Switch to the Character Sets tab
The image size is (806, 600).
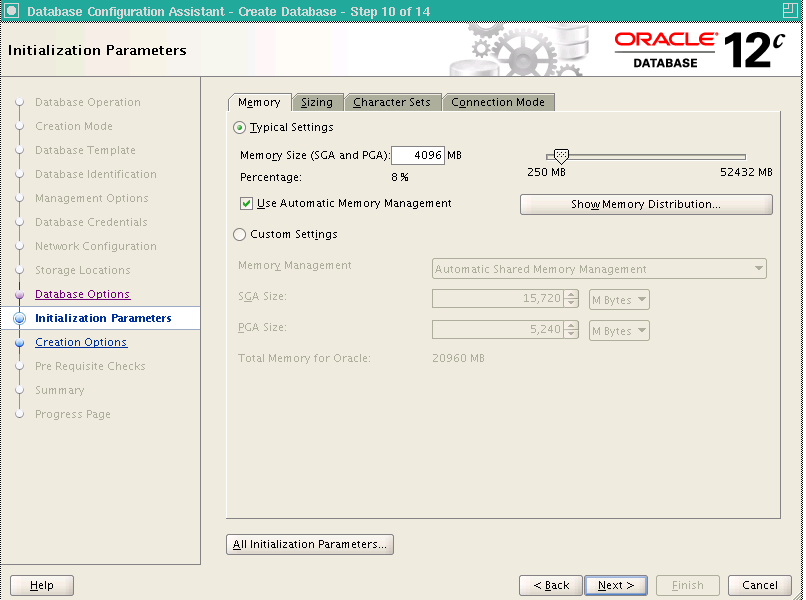pyautogui.click(x=392, y=102)
